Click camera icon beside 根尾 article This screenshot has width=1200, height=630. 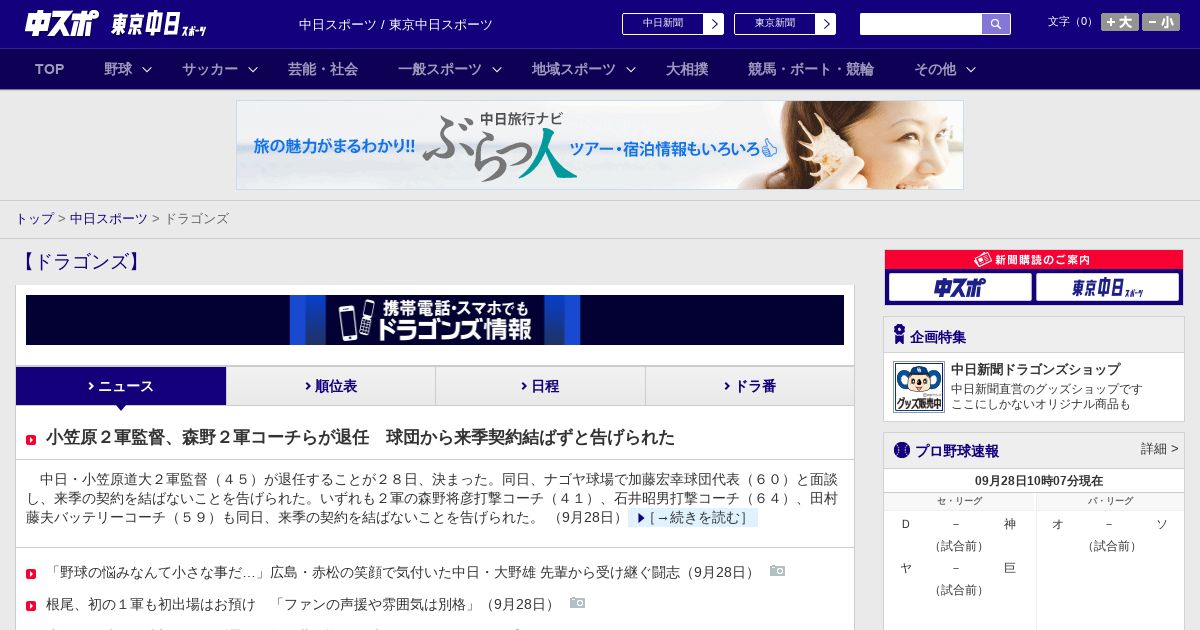click(x=577, y=603)
